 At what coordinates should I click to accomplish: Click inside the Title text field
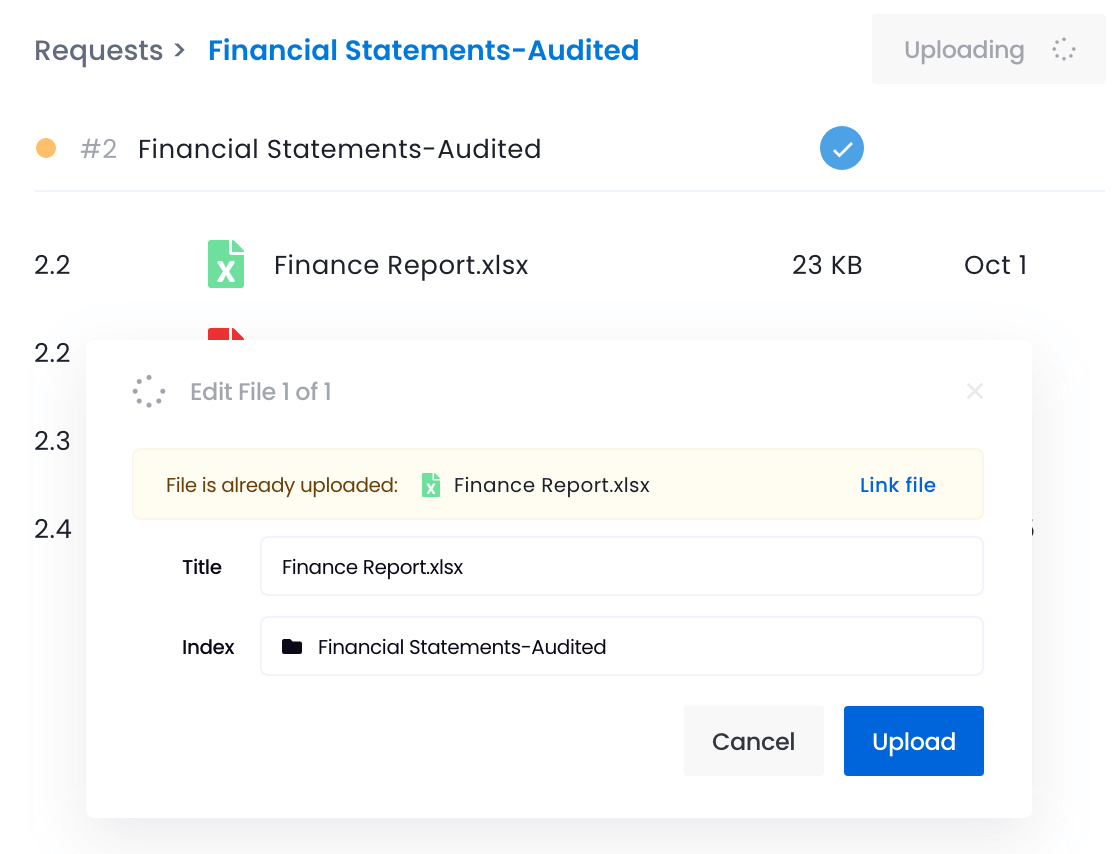[x=621, y=566]
